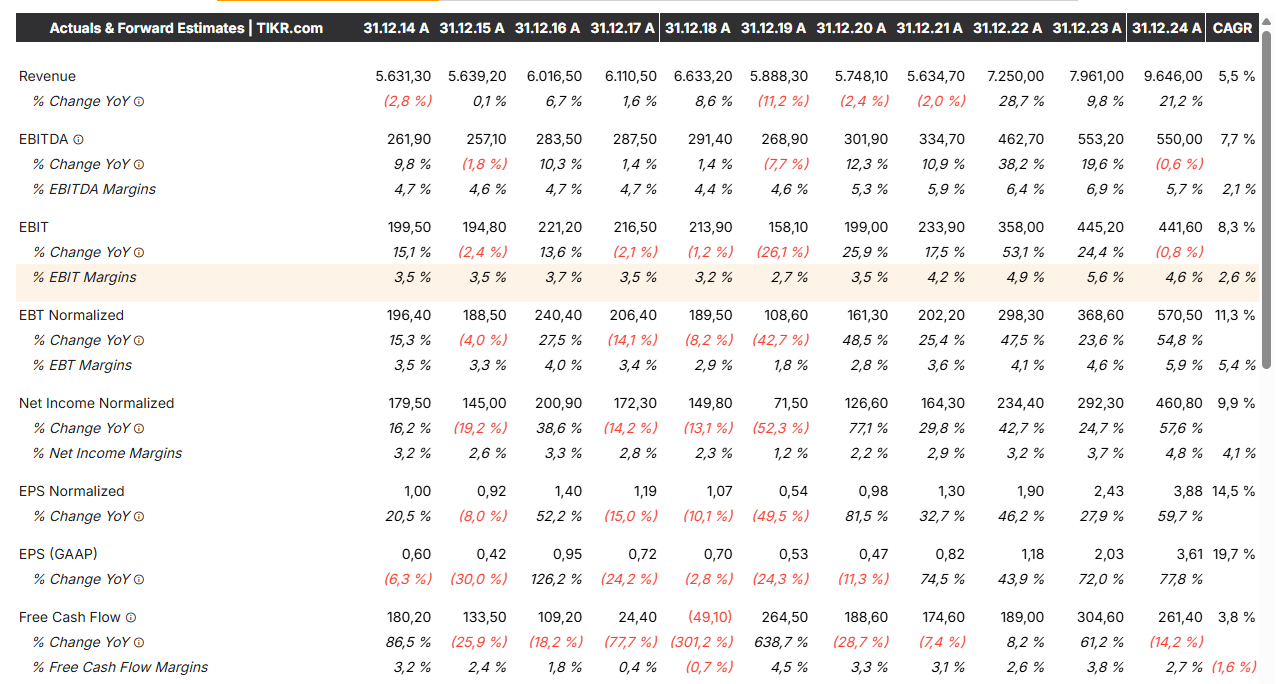Click the Revenue row label
This screenshot has height=684, width=1277.
pyautogui.click(x=47, y=76)
